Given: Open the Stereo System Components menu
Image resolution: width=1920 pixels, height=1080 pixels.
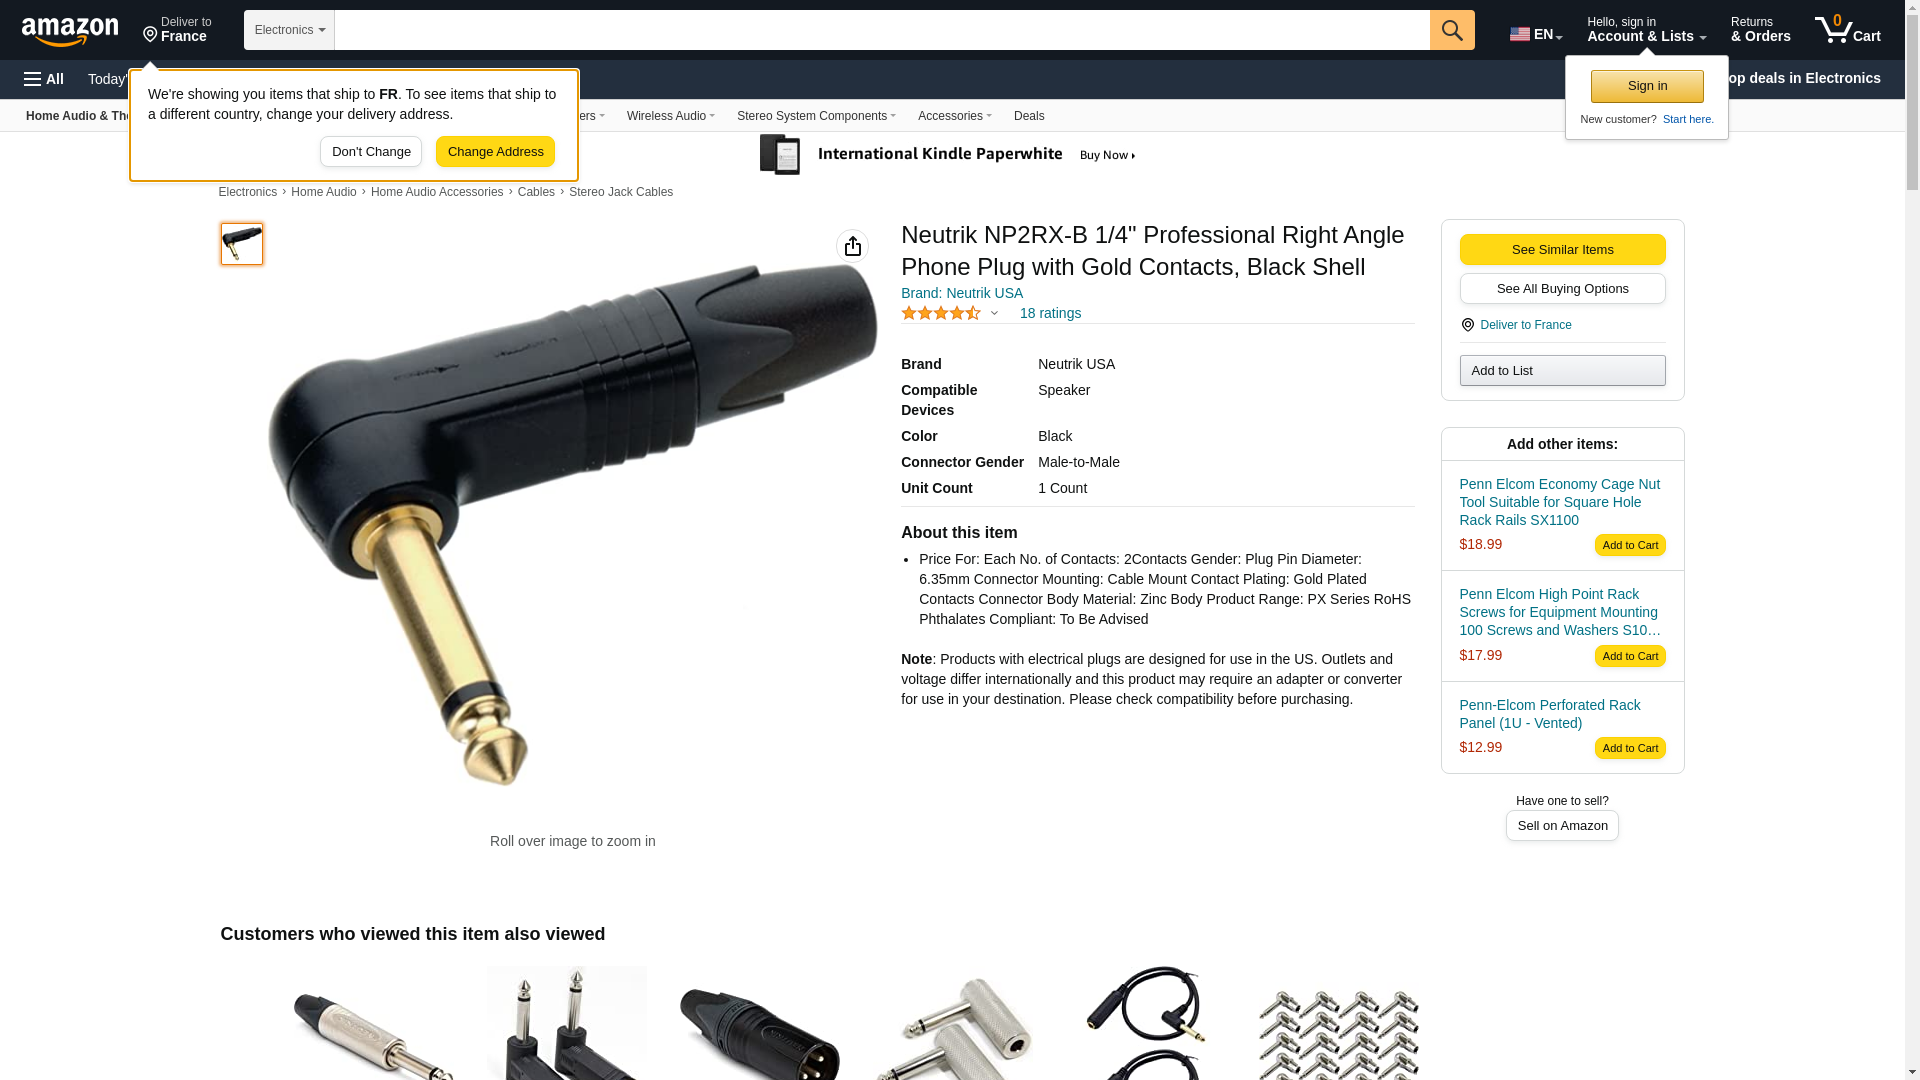Looking at the screenshot, I should click(816, 116).
